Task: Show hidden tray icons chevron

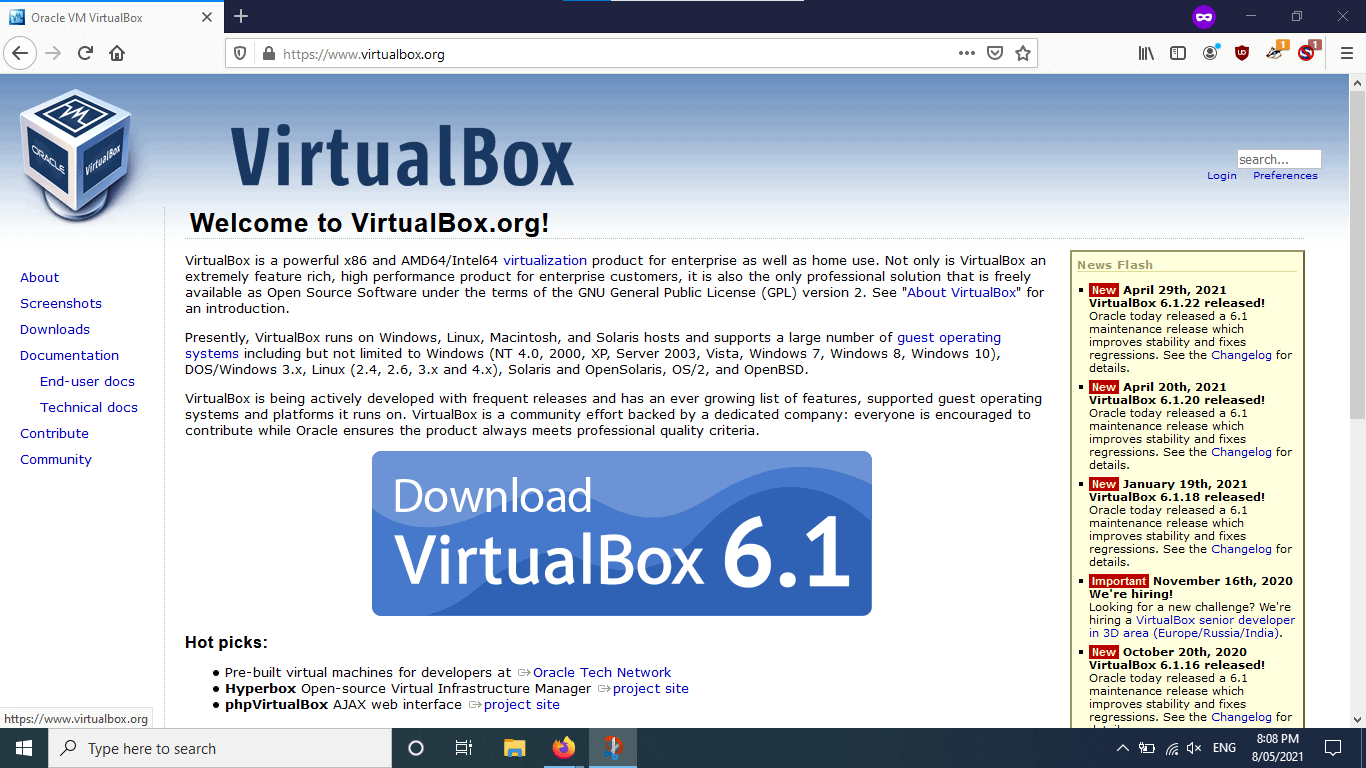Action: (1122, 748)
